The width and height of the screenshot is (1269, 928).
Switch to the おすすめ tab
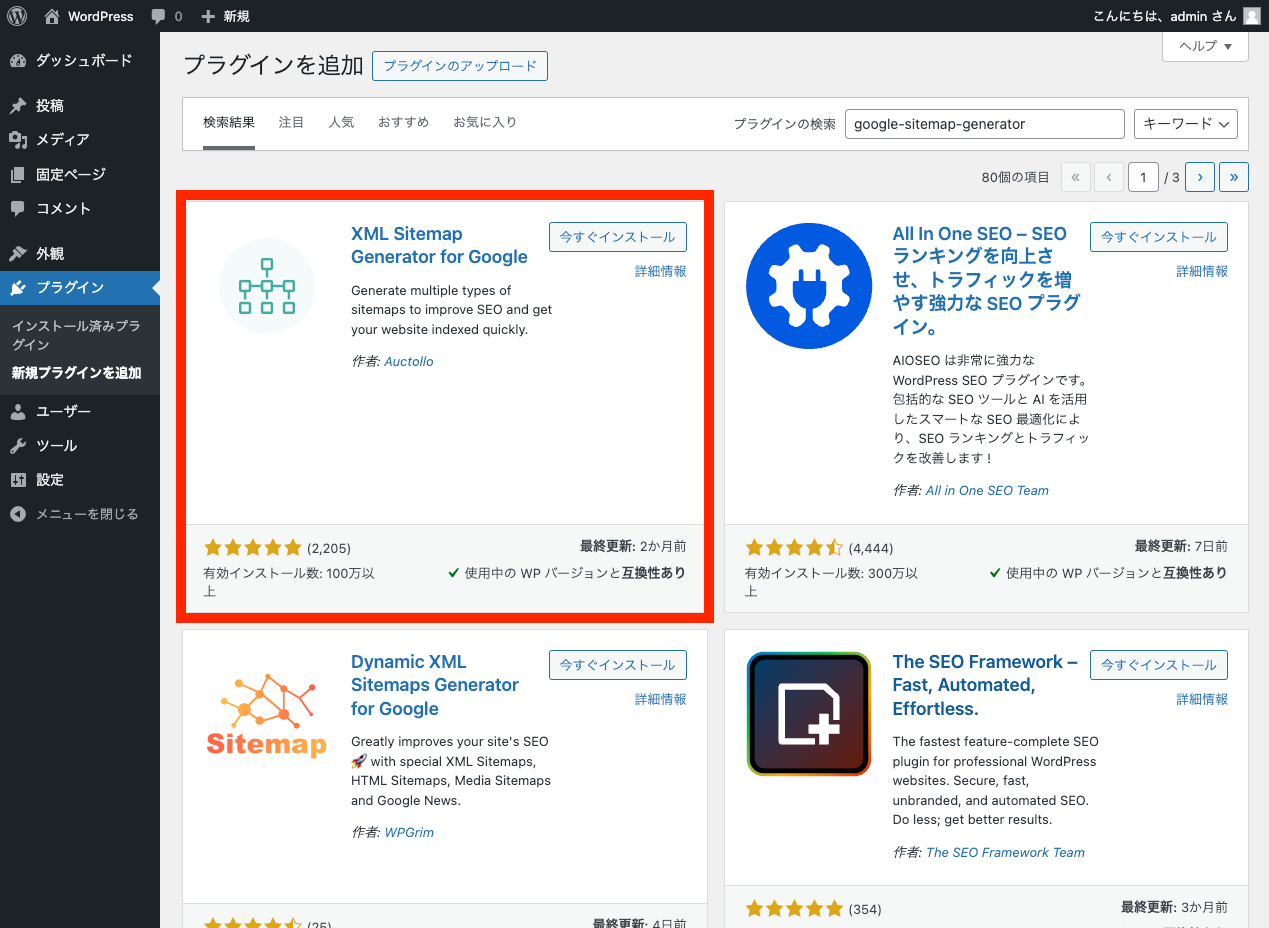coord(403,122)
